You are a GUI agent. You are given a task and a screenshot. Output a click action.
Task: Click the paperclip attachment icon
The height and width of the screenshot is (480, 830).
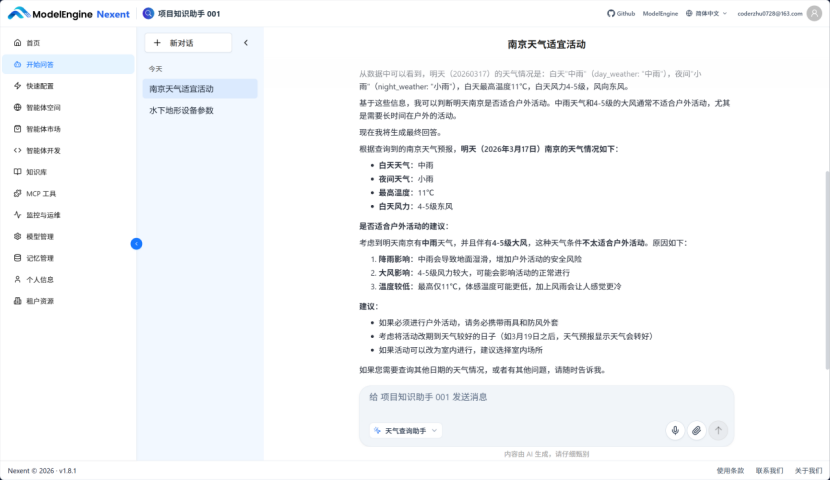pos(697,431)
